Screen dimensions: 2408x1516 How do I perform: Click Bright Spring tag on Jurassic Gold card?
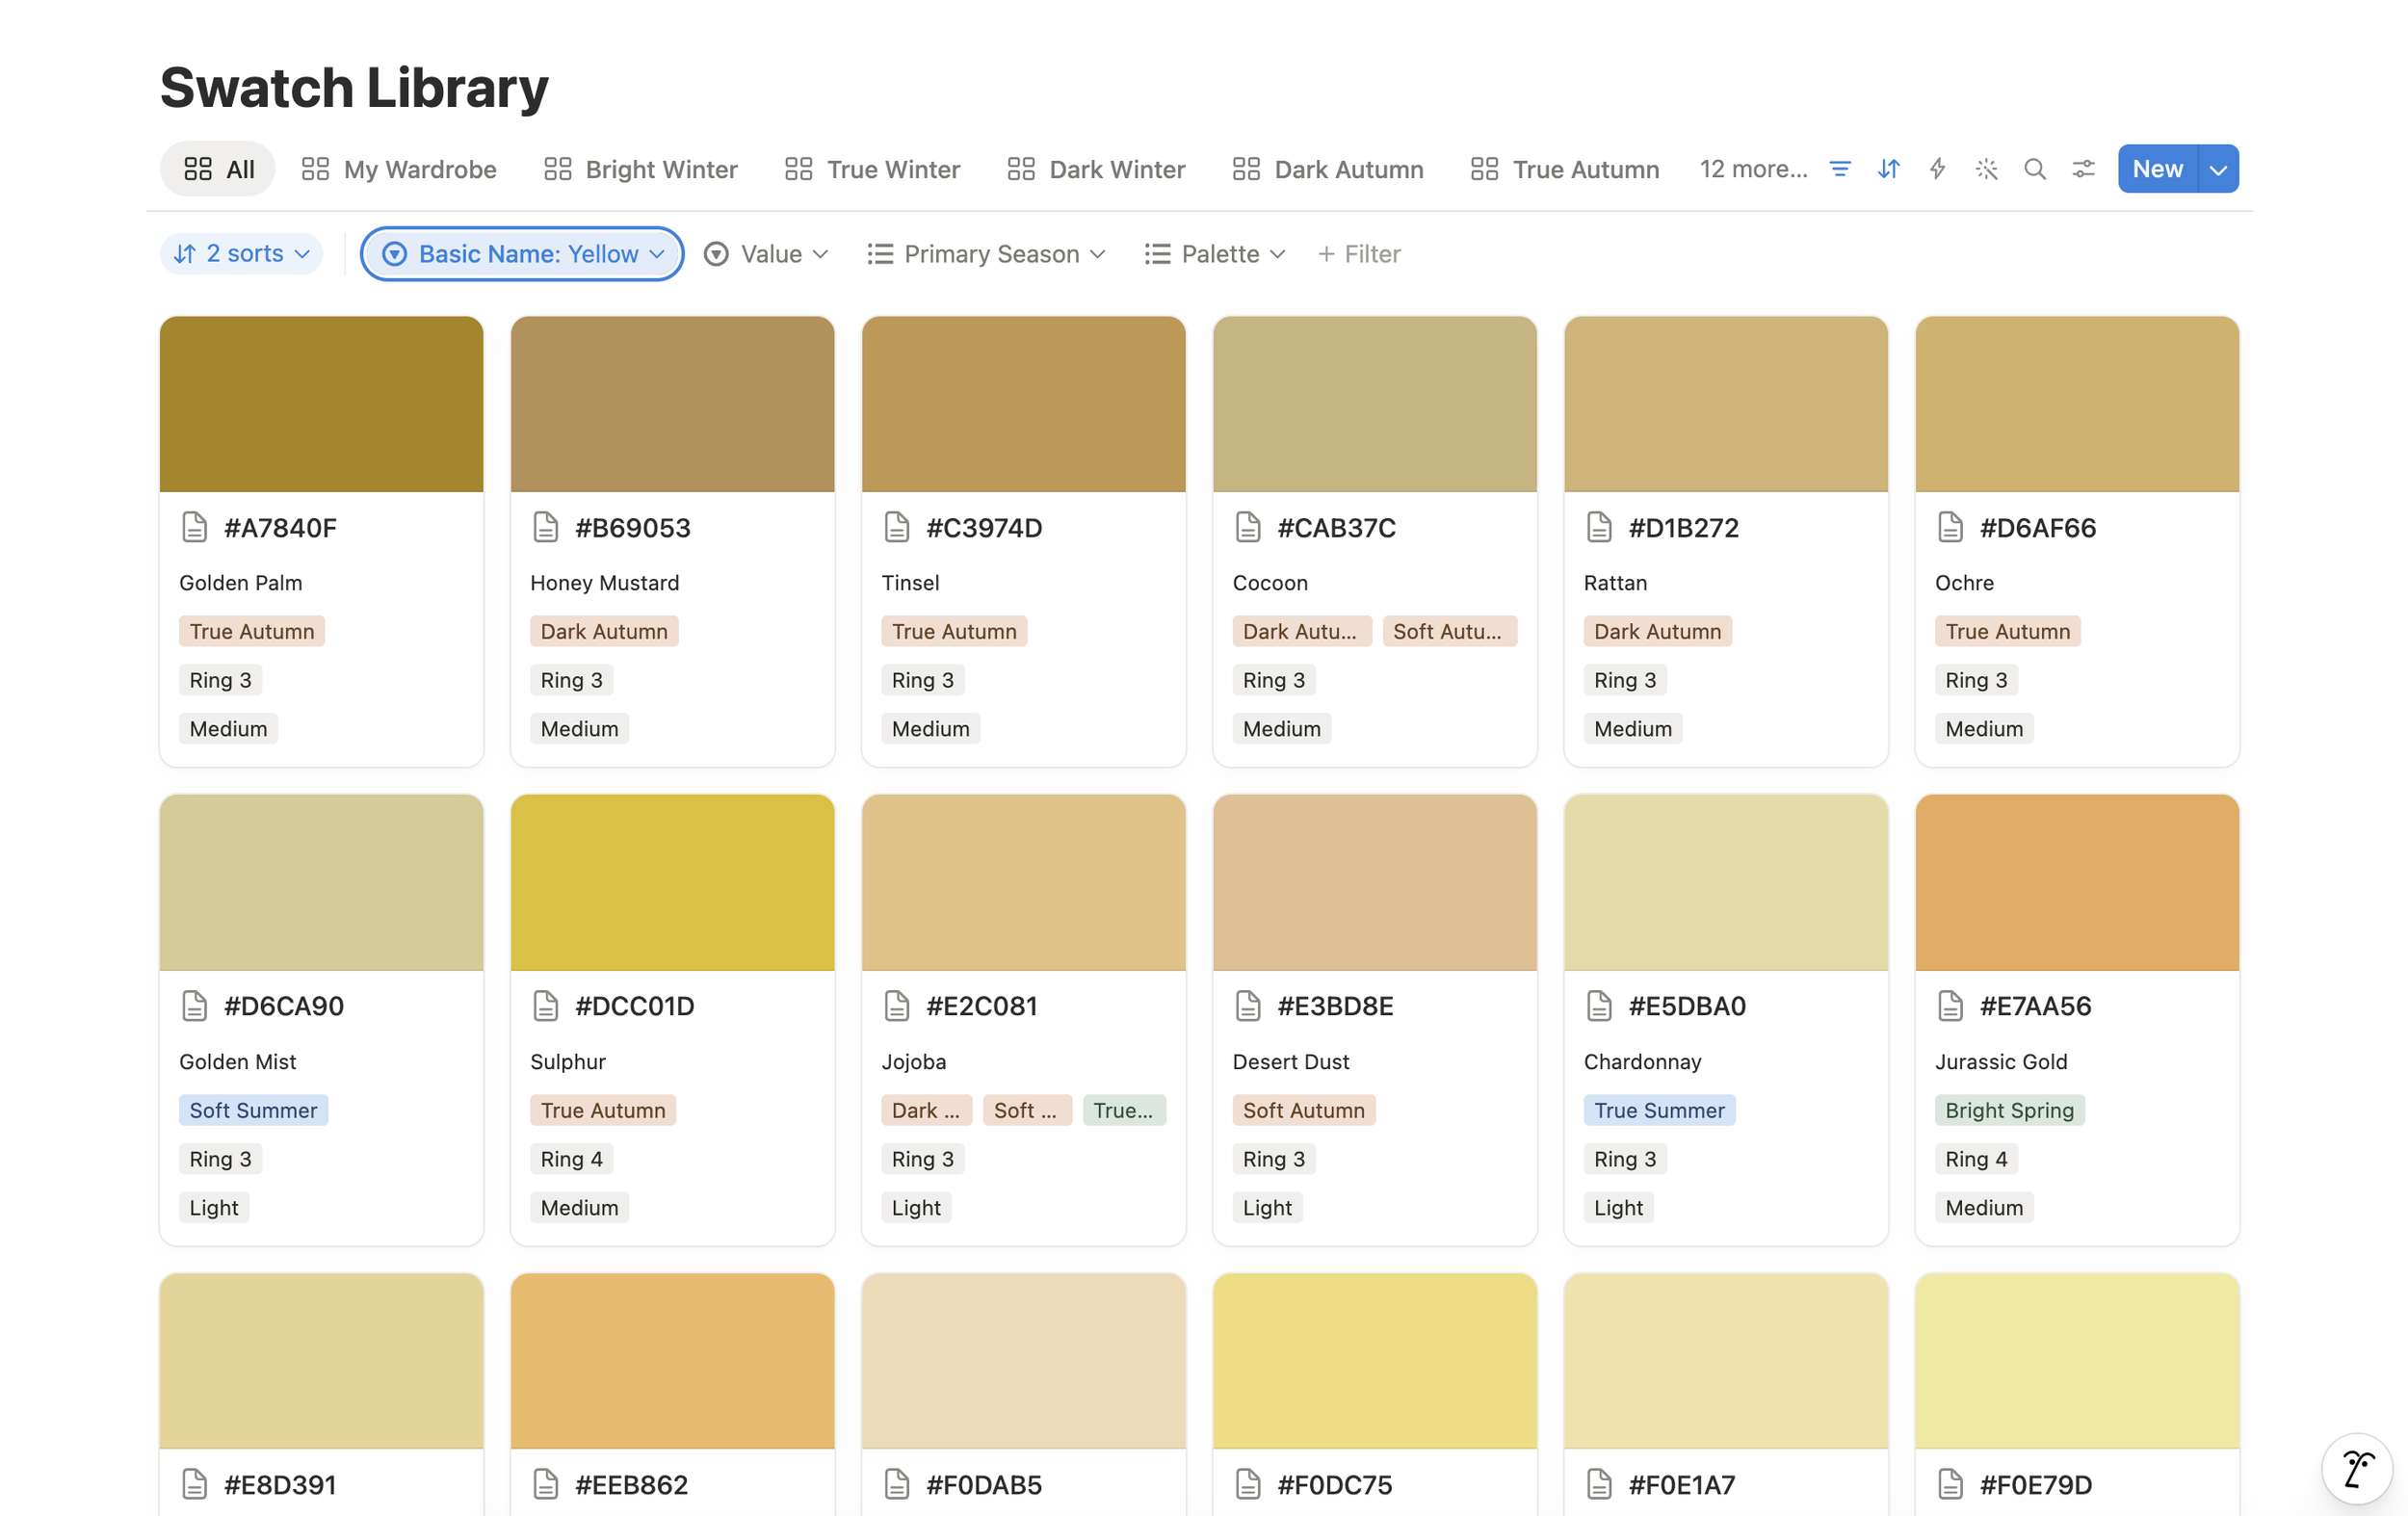coord(2010,1110)
